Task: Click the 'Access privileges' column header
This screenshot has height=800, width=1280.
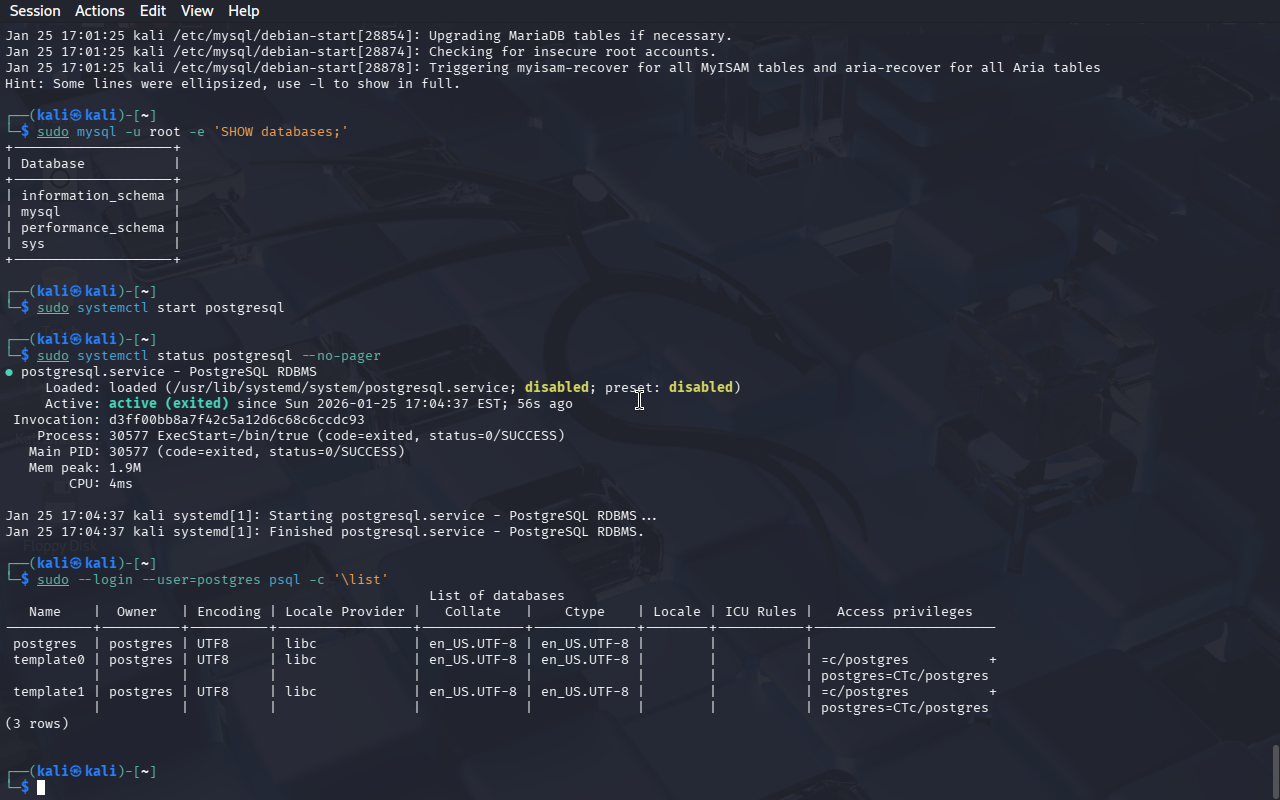Action: 904,612
